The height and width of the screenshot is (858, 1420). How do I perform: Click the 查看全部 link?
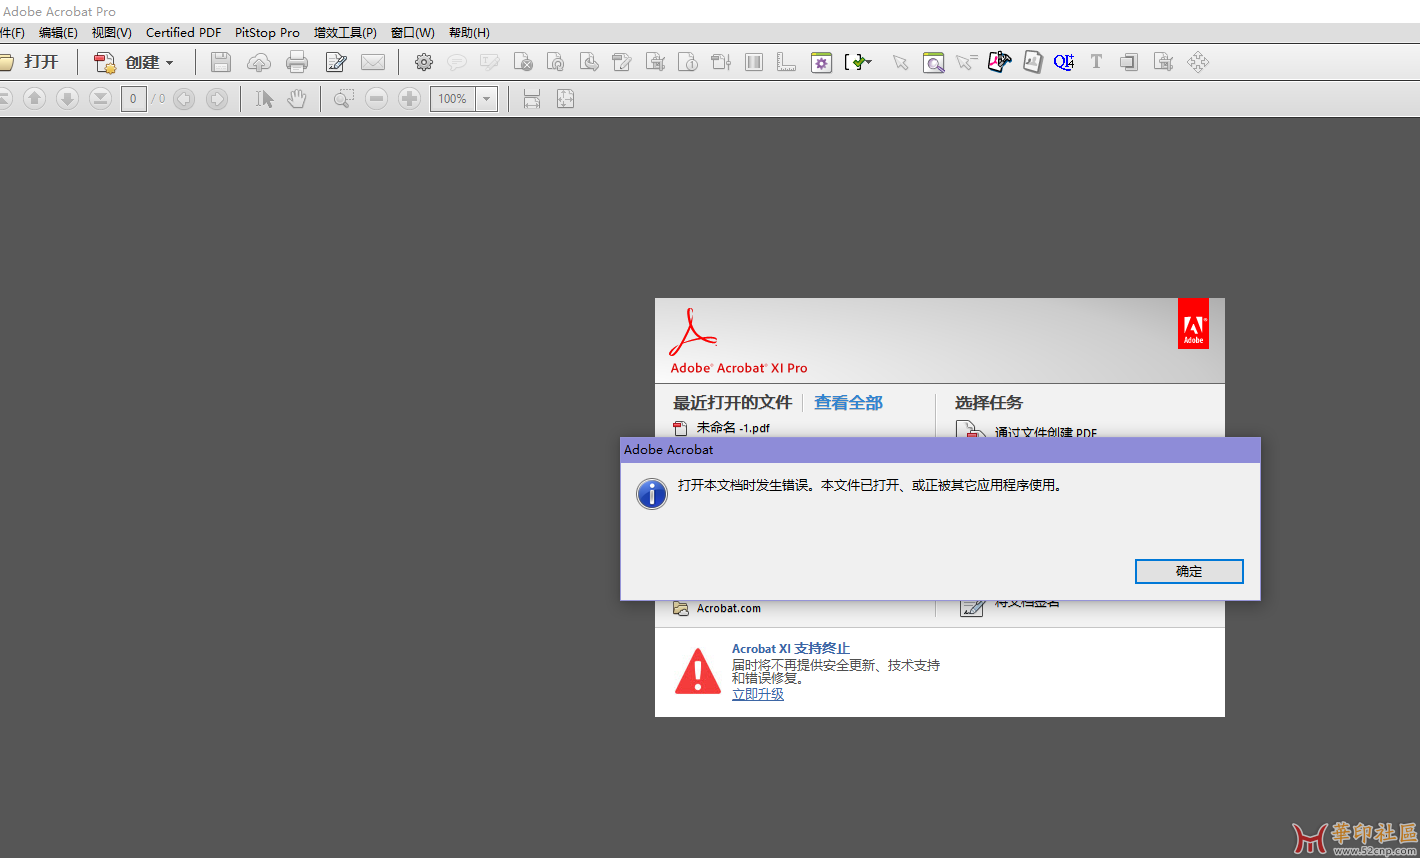click(x=848, y=403)
